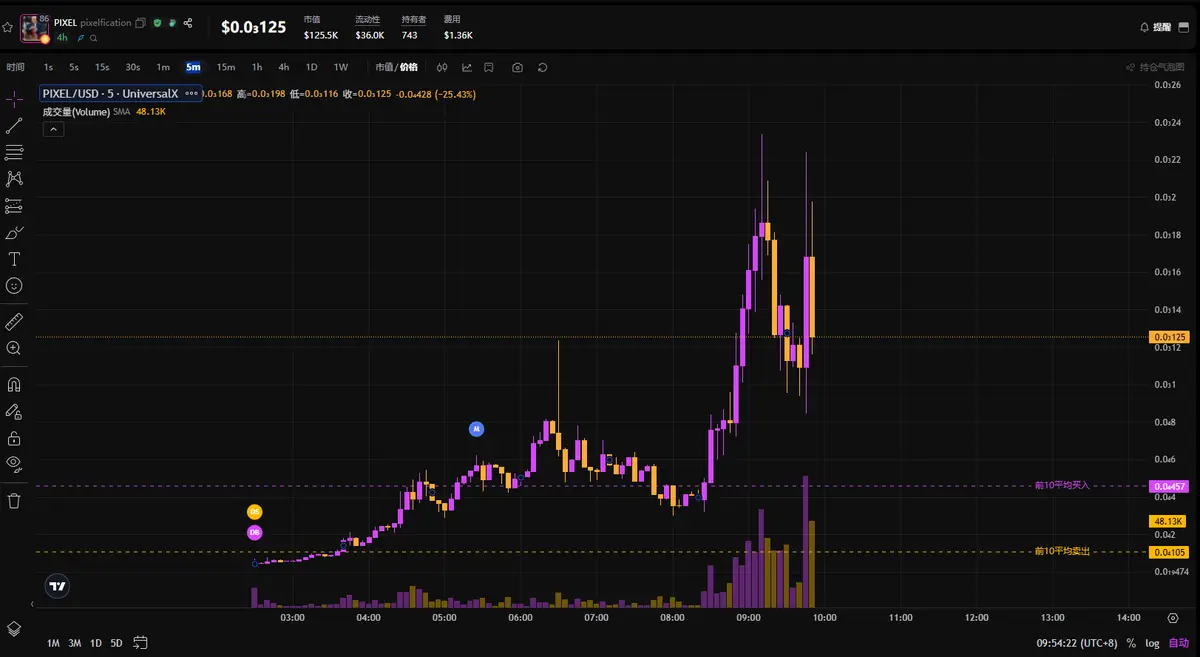Click the $125.5K 市值 value

tap(321, 35)
